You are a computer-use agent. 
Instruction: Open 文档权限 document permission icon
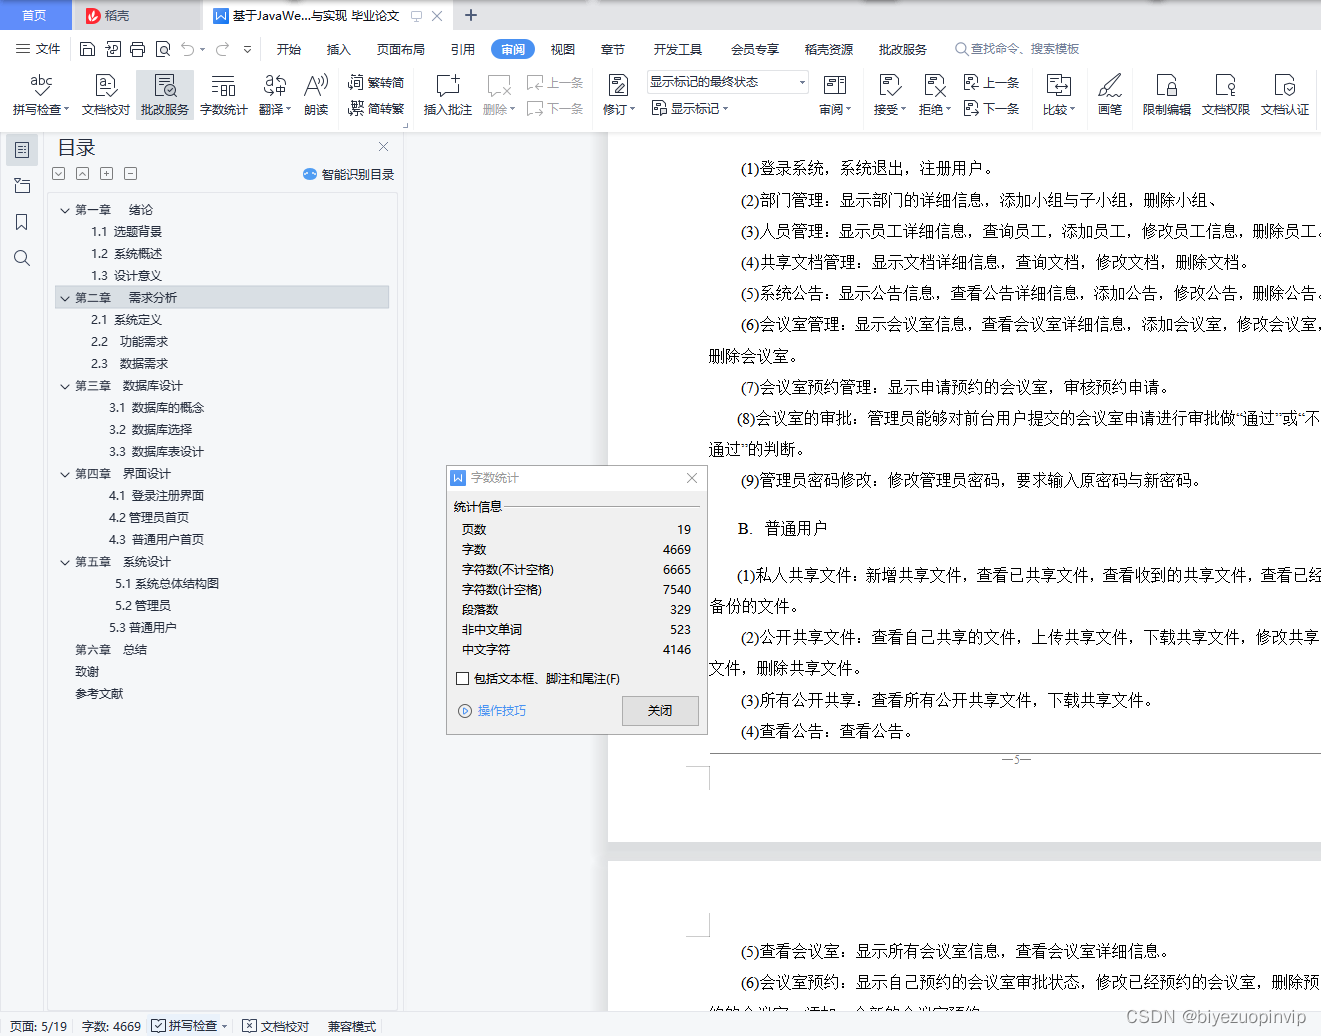1226,95
